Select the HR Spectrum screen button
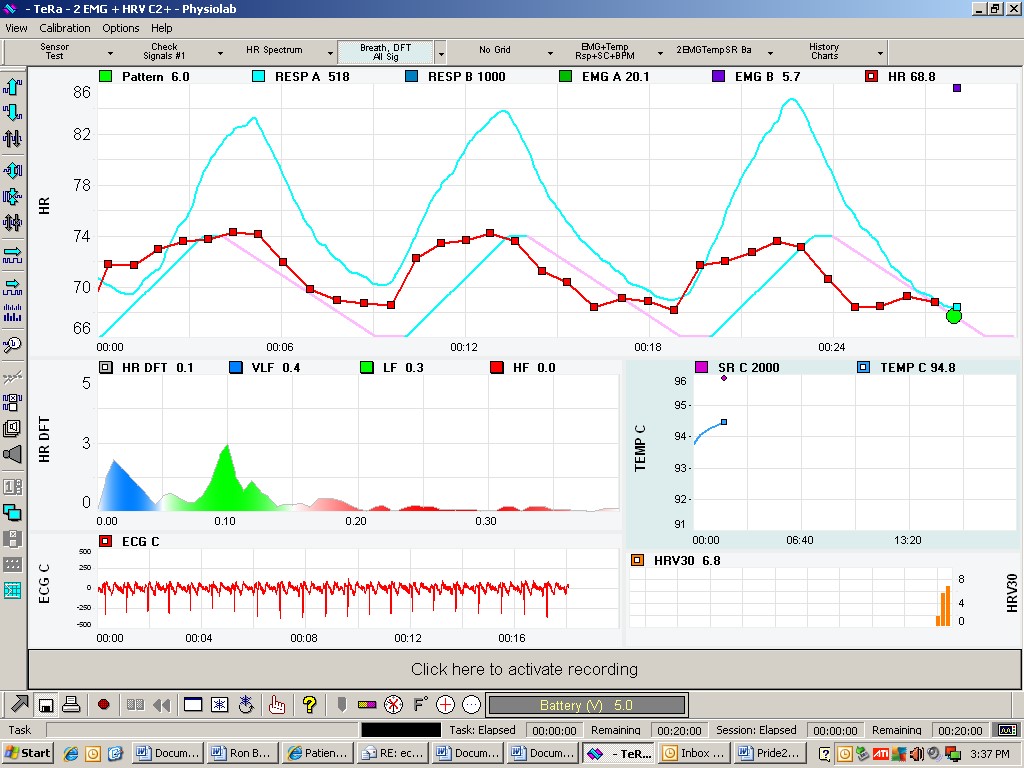This screenshot has width=1024, height=768. point(274,50)
